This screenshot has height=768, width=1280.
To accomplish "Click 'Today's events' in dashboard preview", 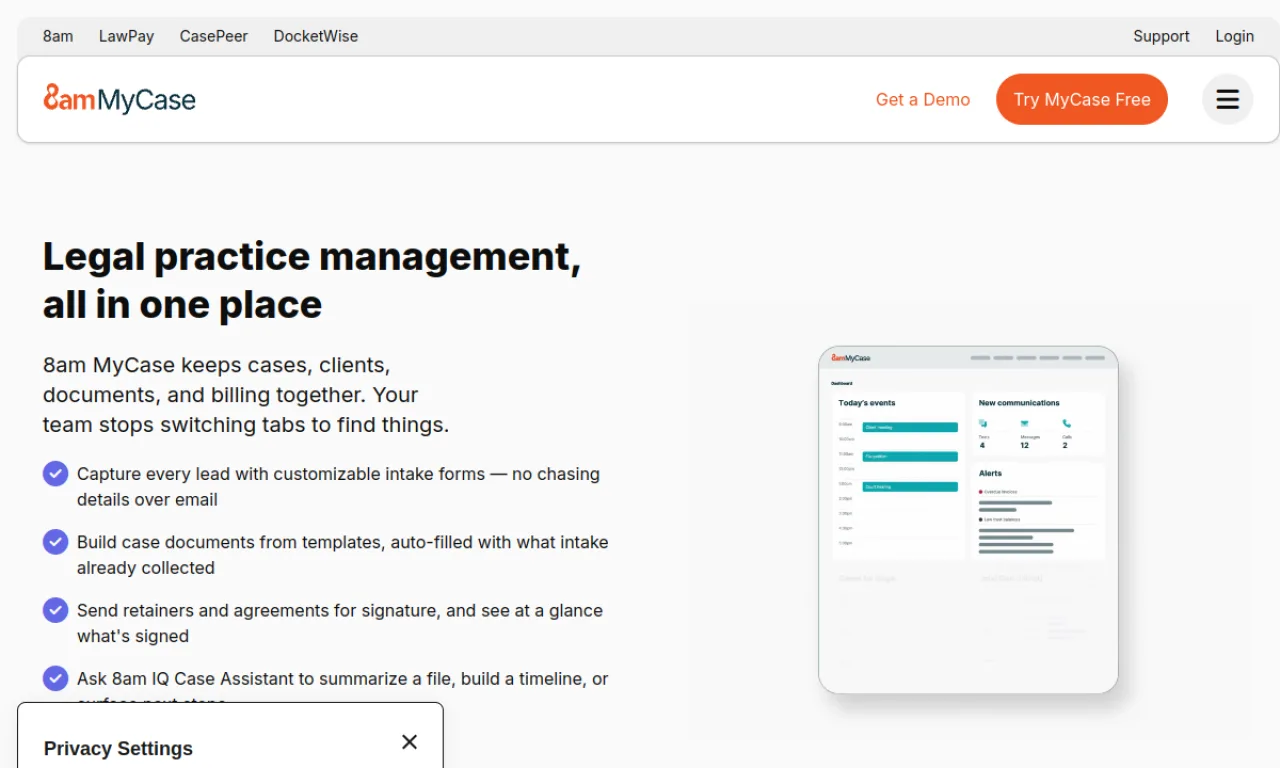I will tap(867, 403).
